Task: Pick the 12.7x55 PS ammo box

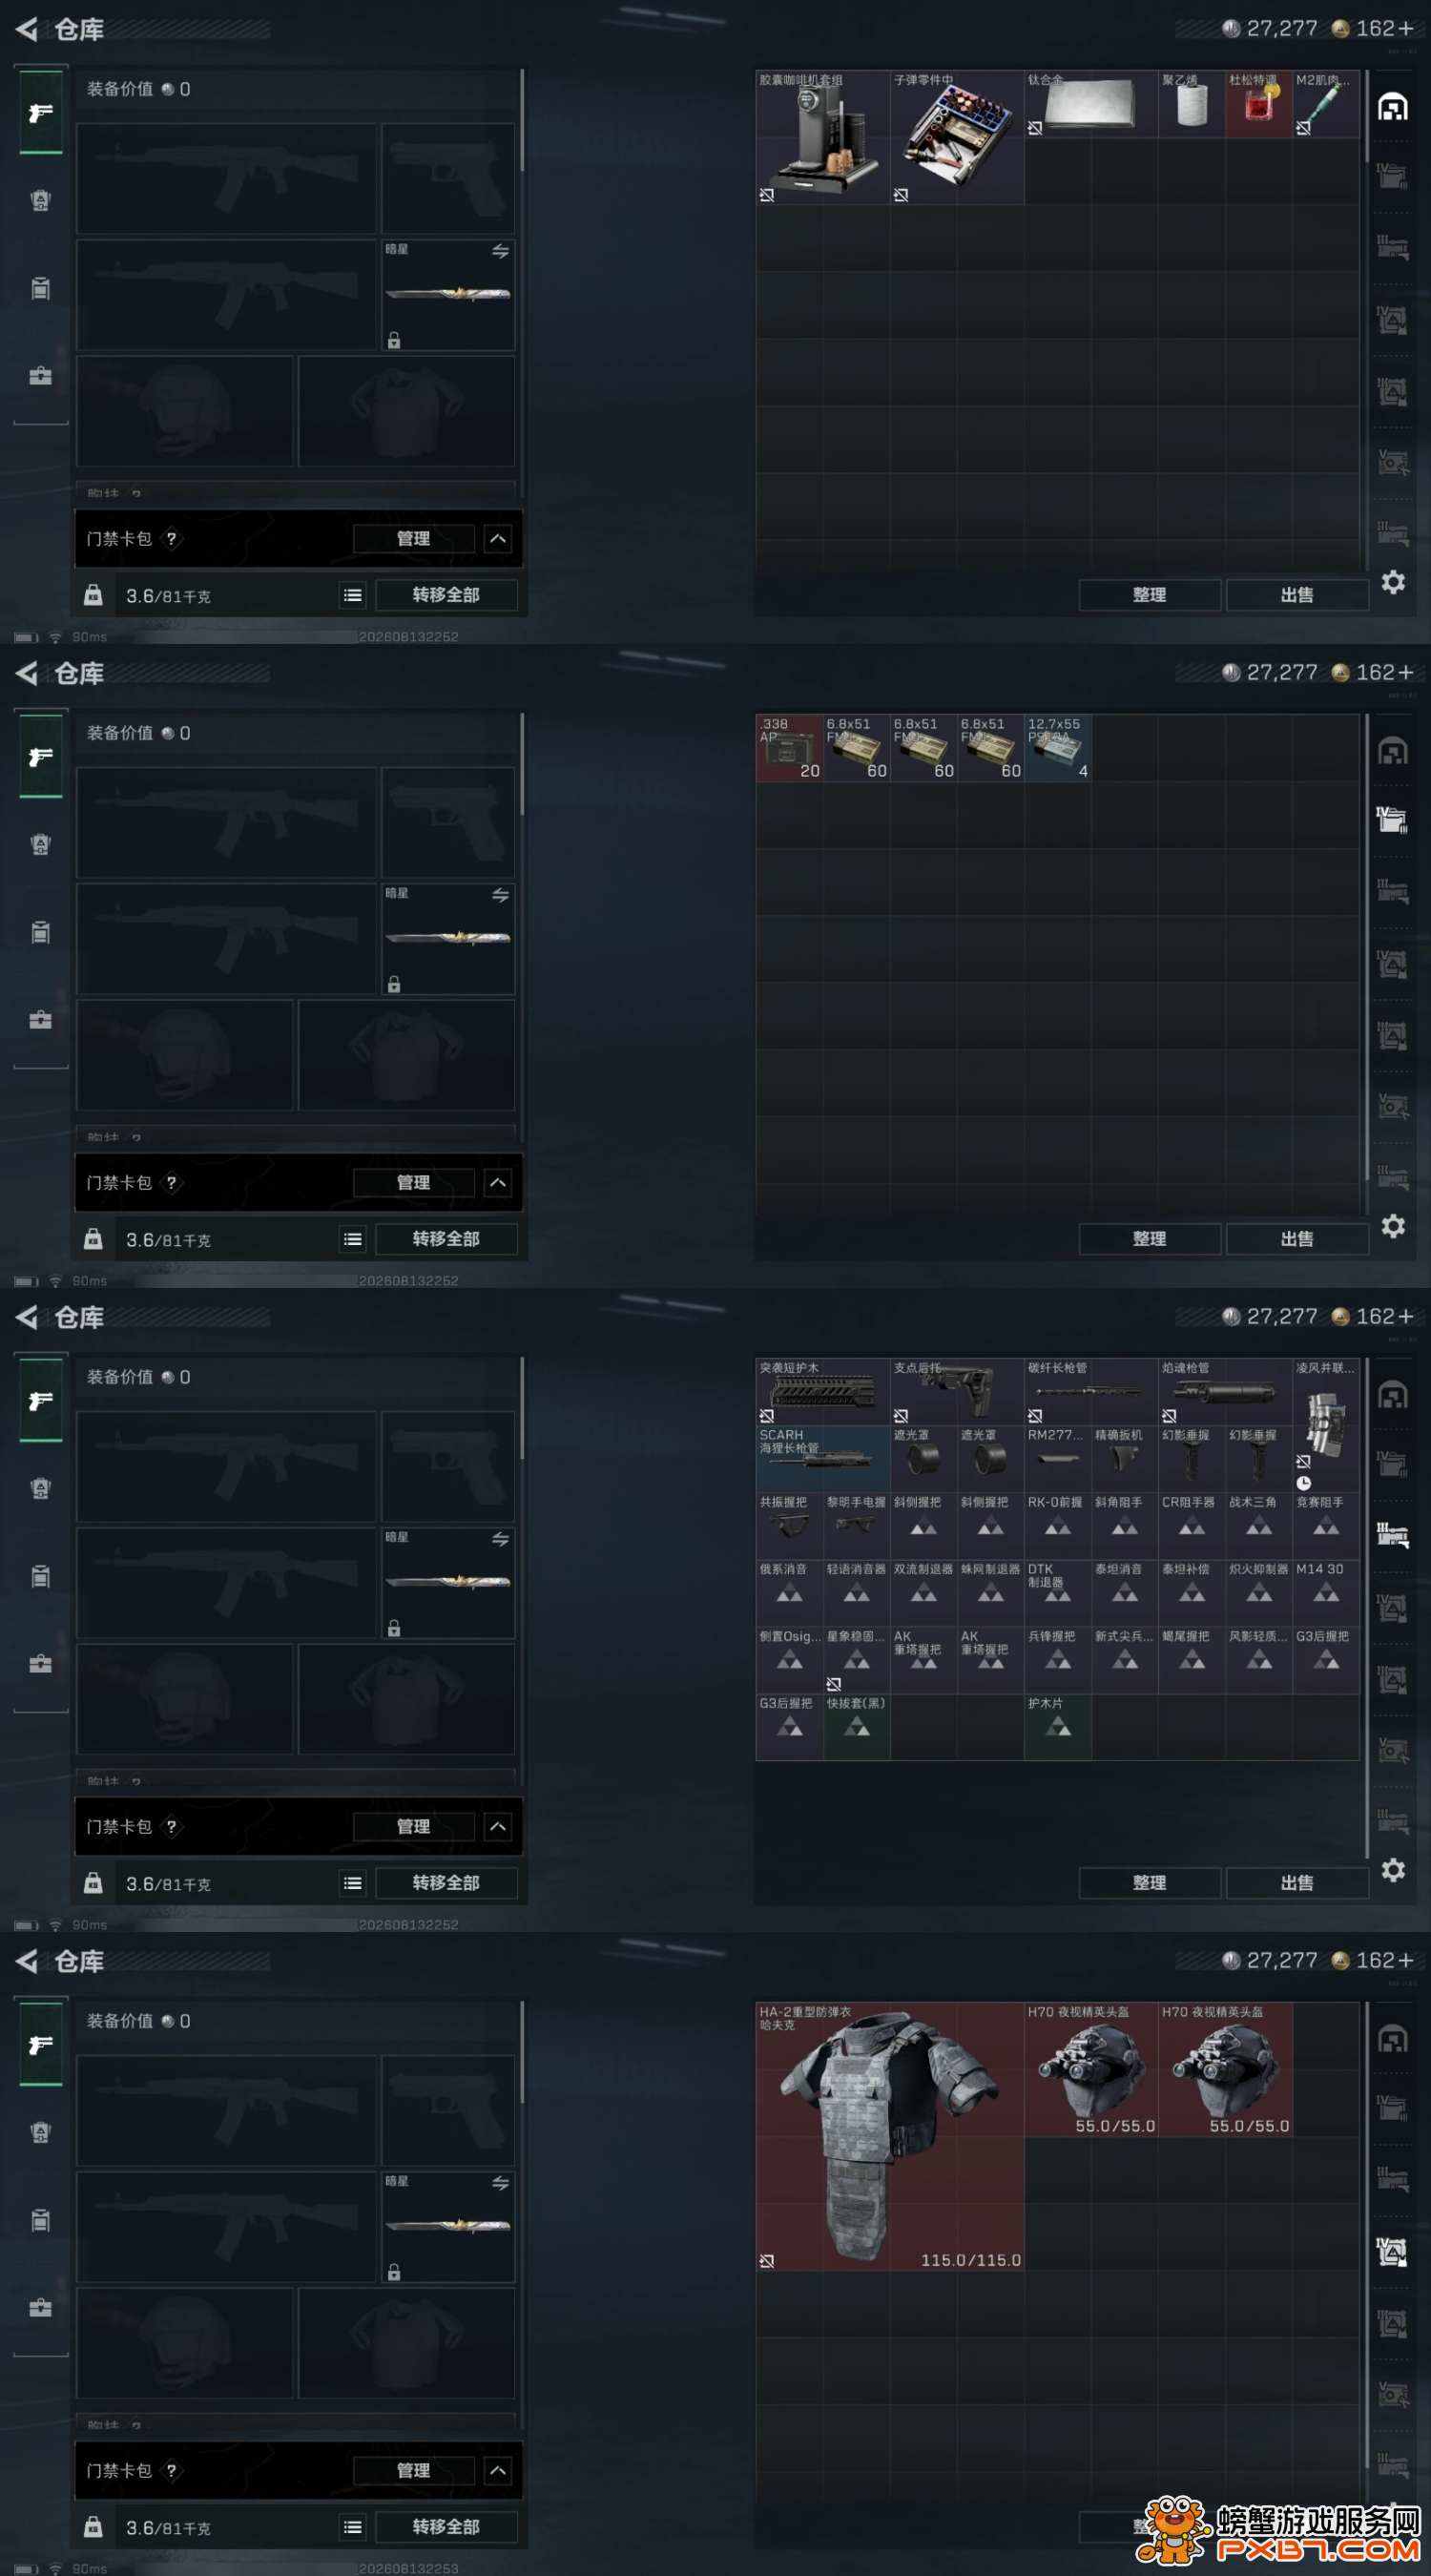Action: click(x=1058, y=748)
